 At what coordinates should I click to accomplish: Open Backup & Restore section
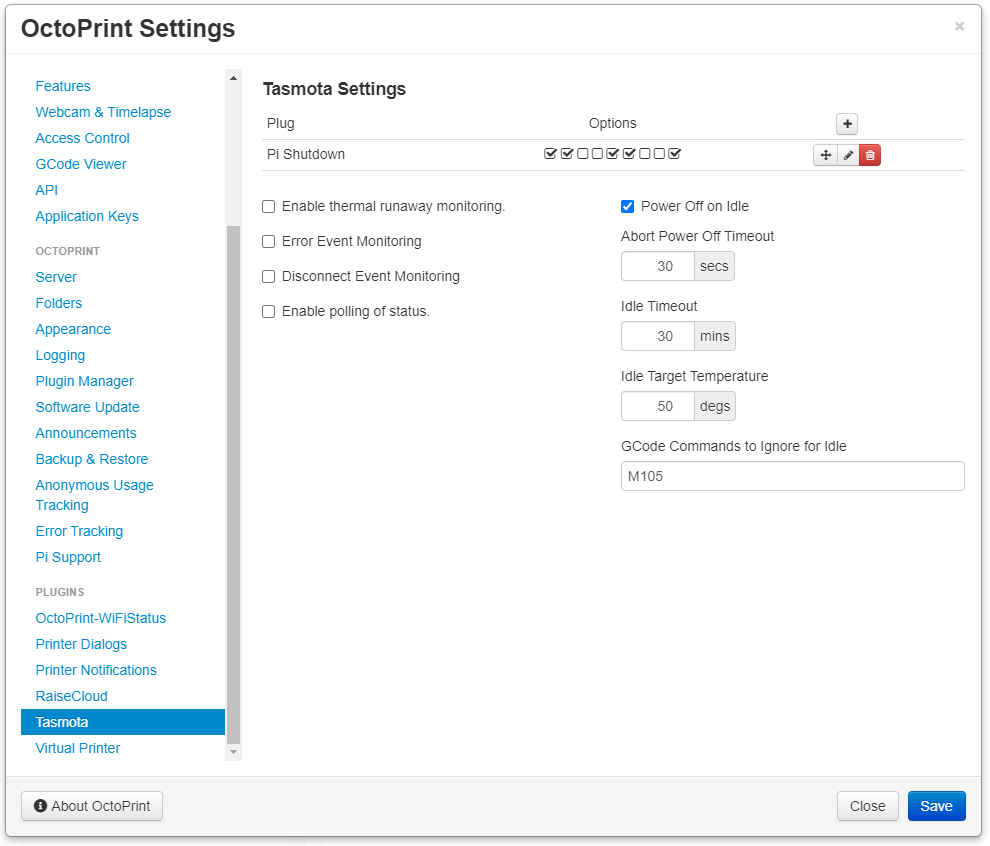point(92,459)
